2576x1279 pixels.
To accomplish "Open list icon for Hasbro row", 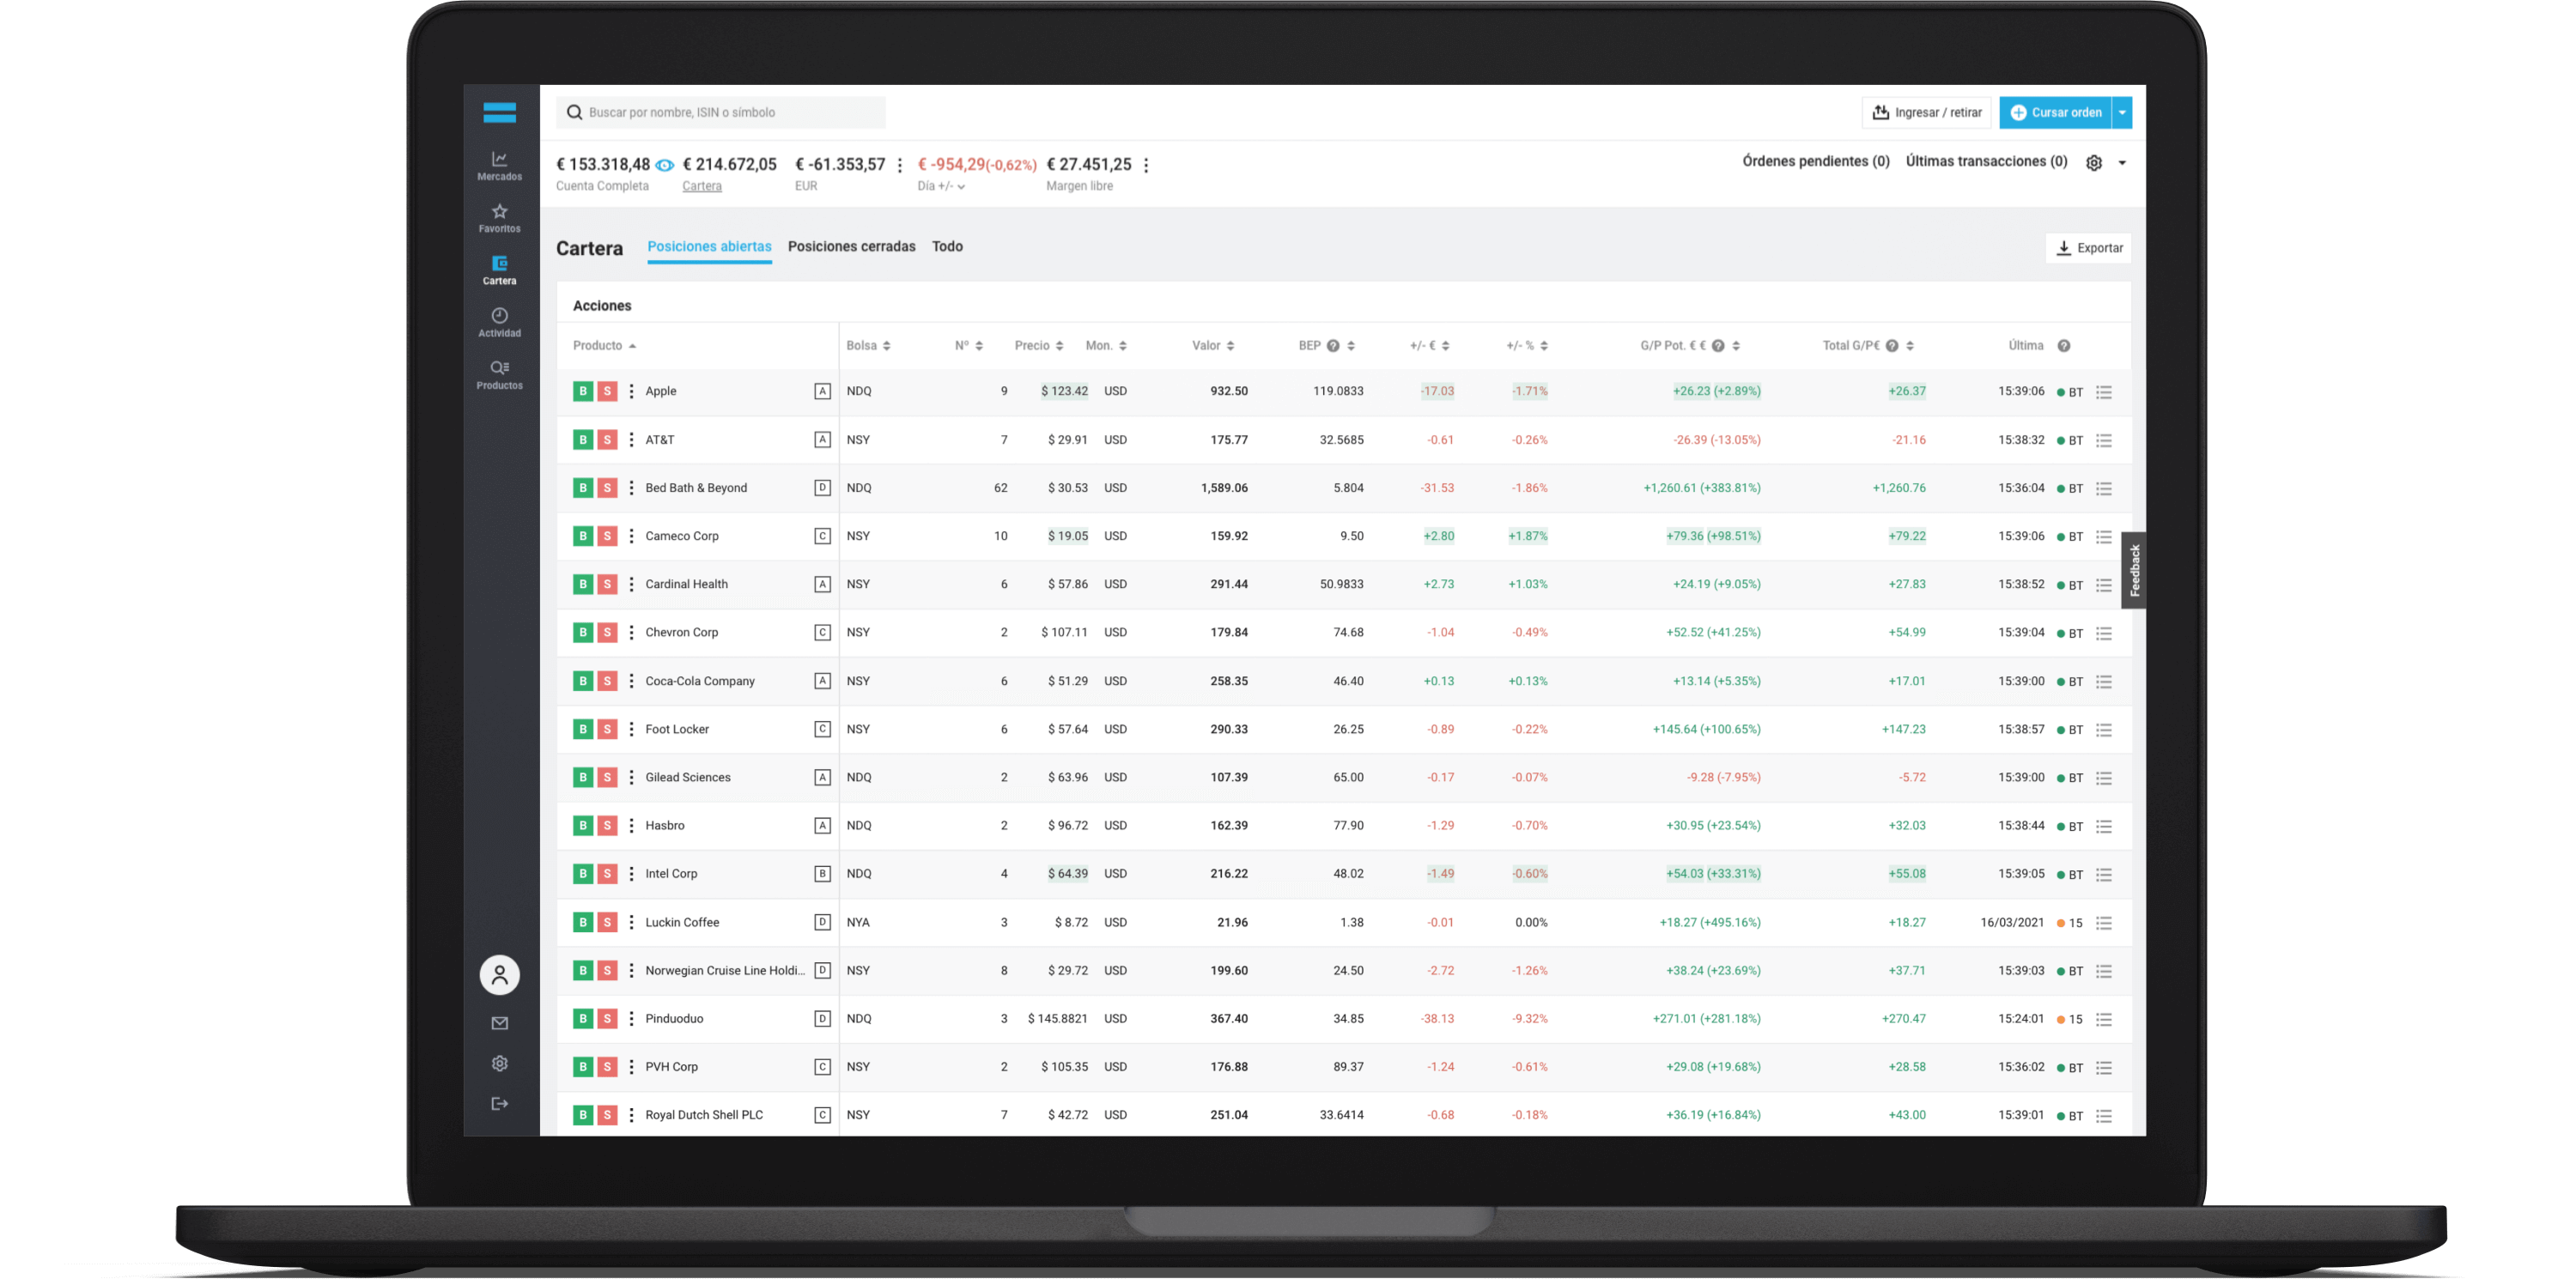I will [x=2104, y=826].
